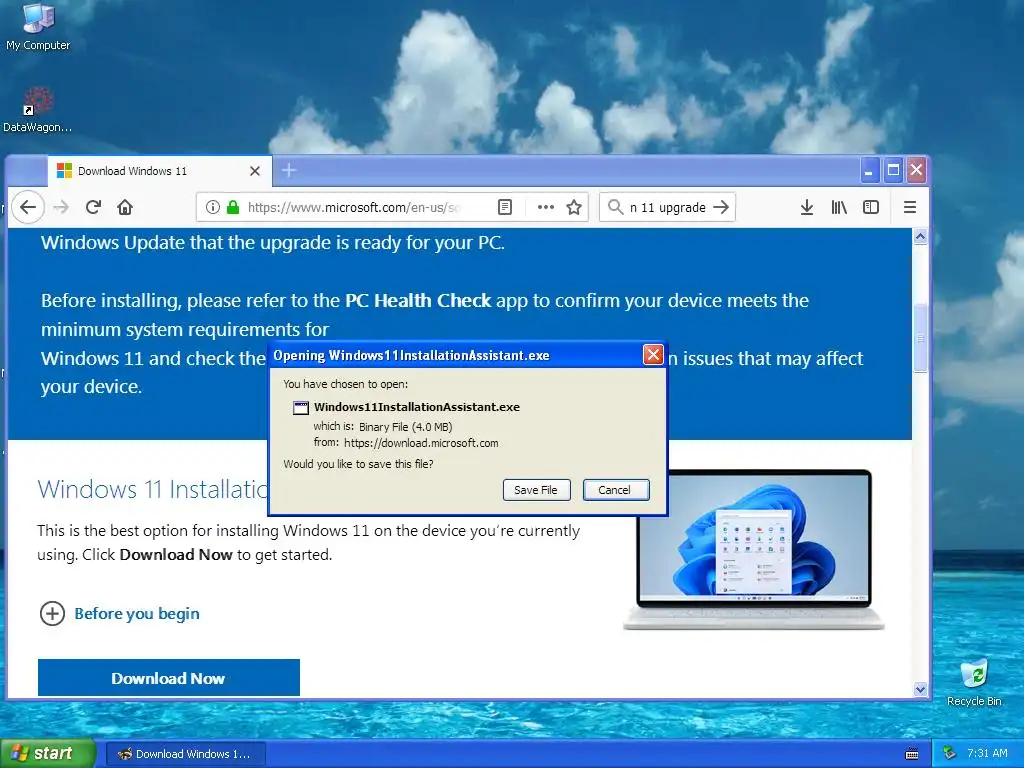
Task: Click Save File in the dialog
Action: pos(536,490)
